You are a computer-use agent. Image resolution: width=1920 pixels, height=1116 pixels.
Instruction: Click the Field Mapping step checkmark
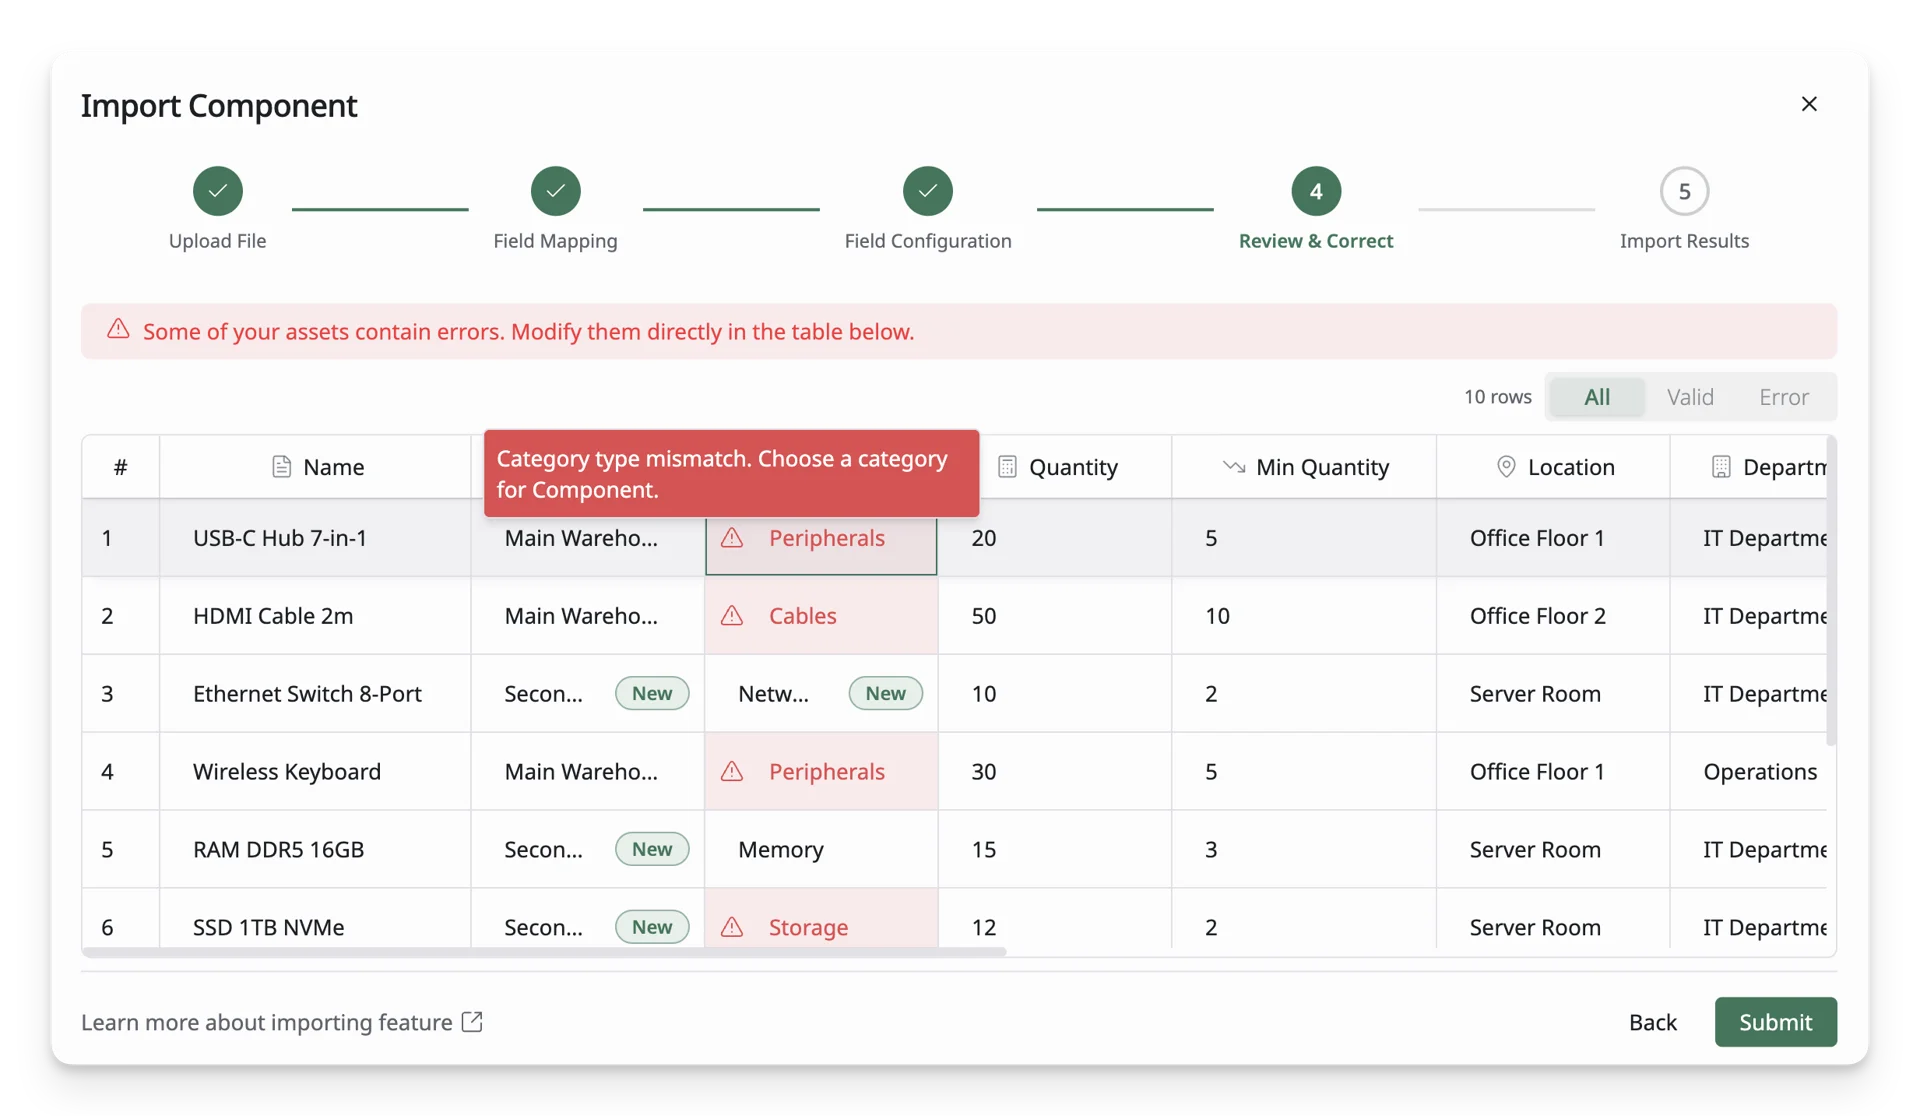556,191
